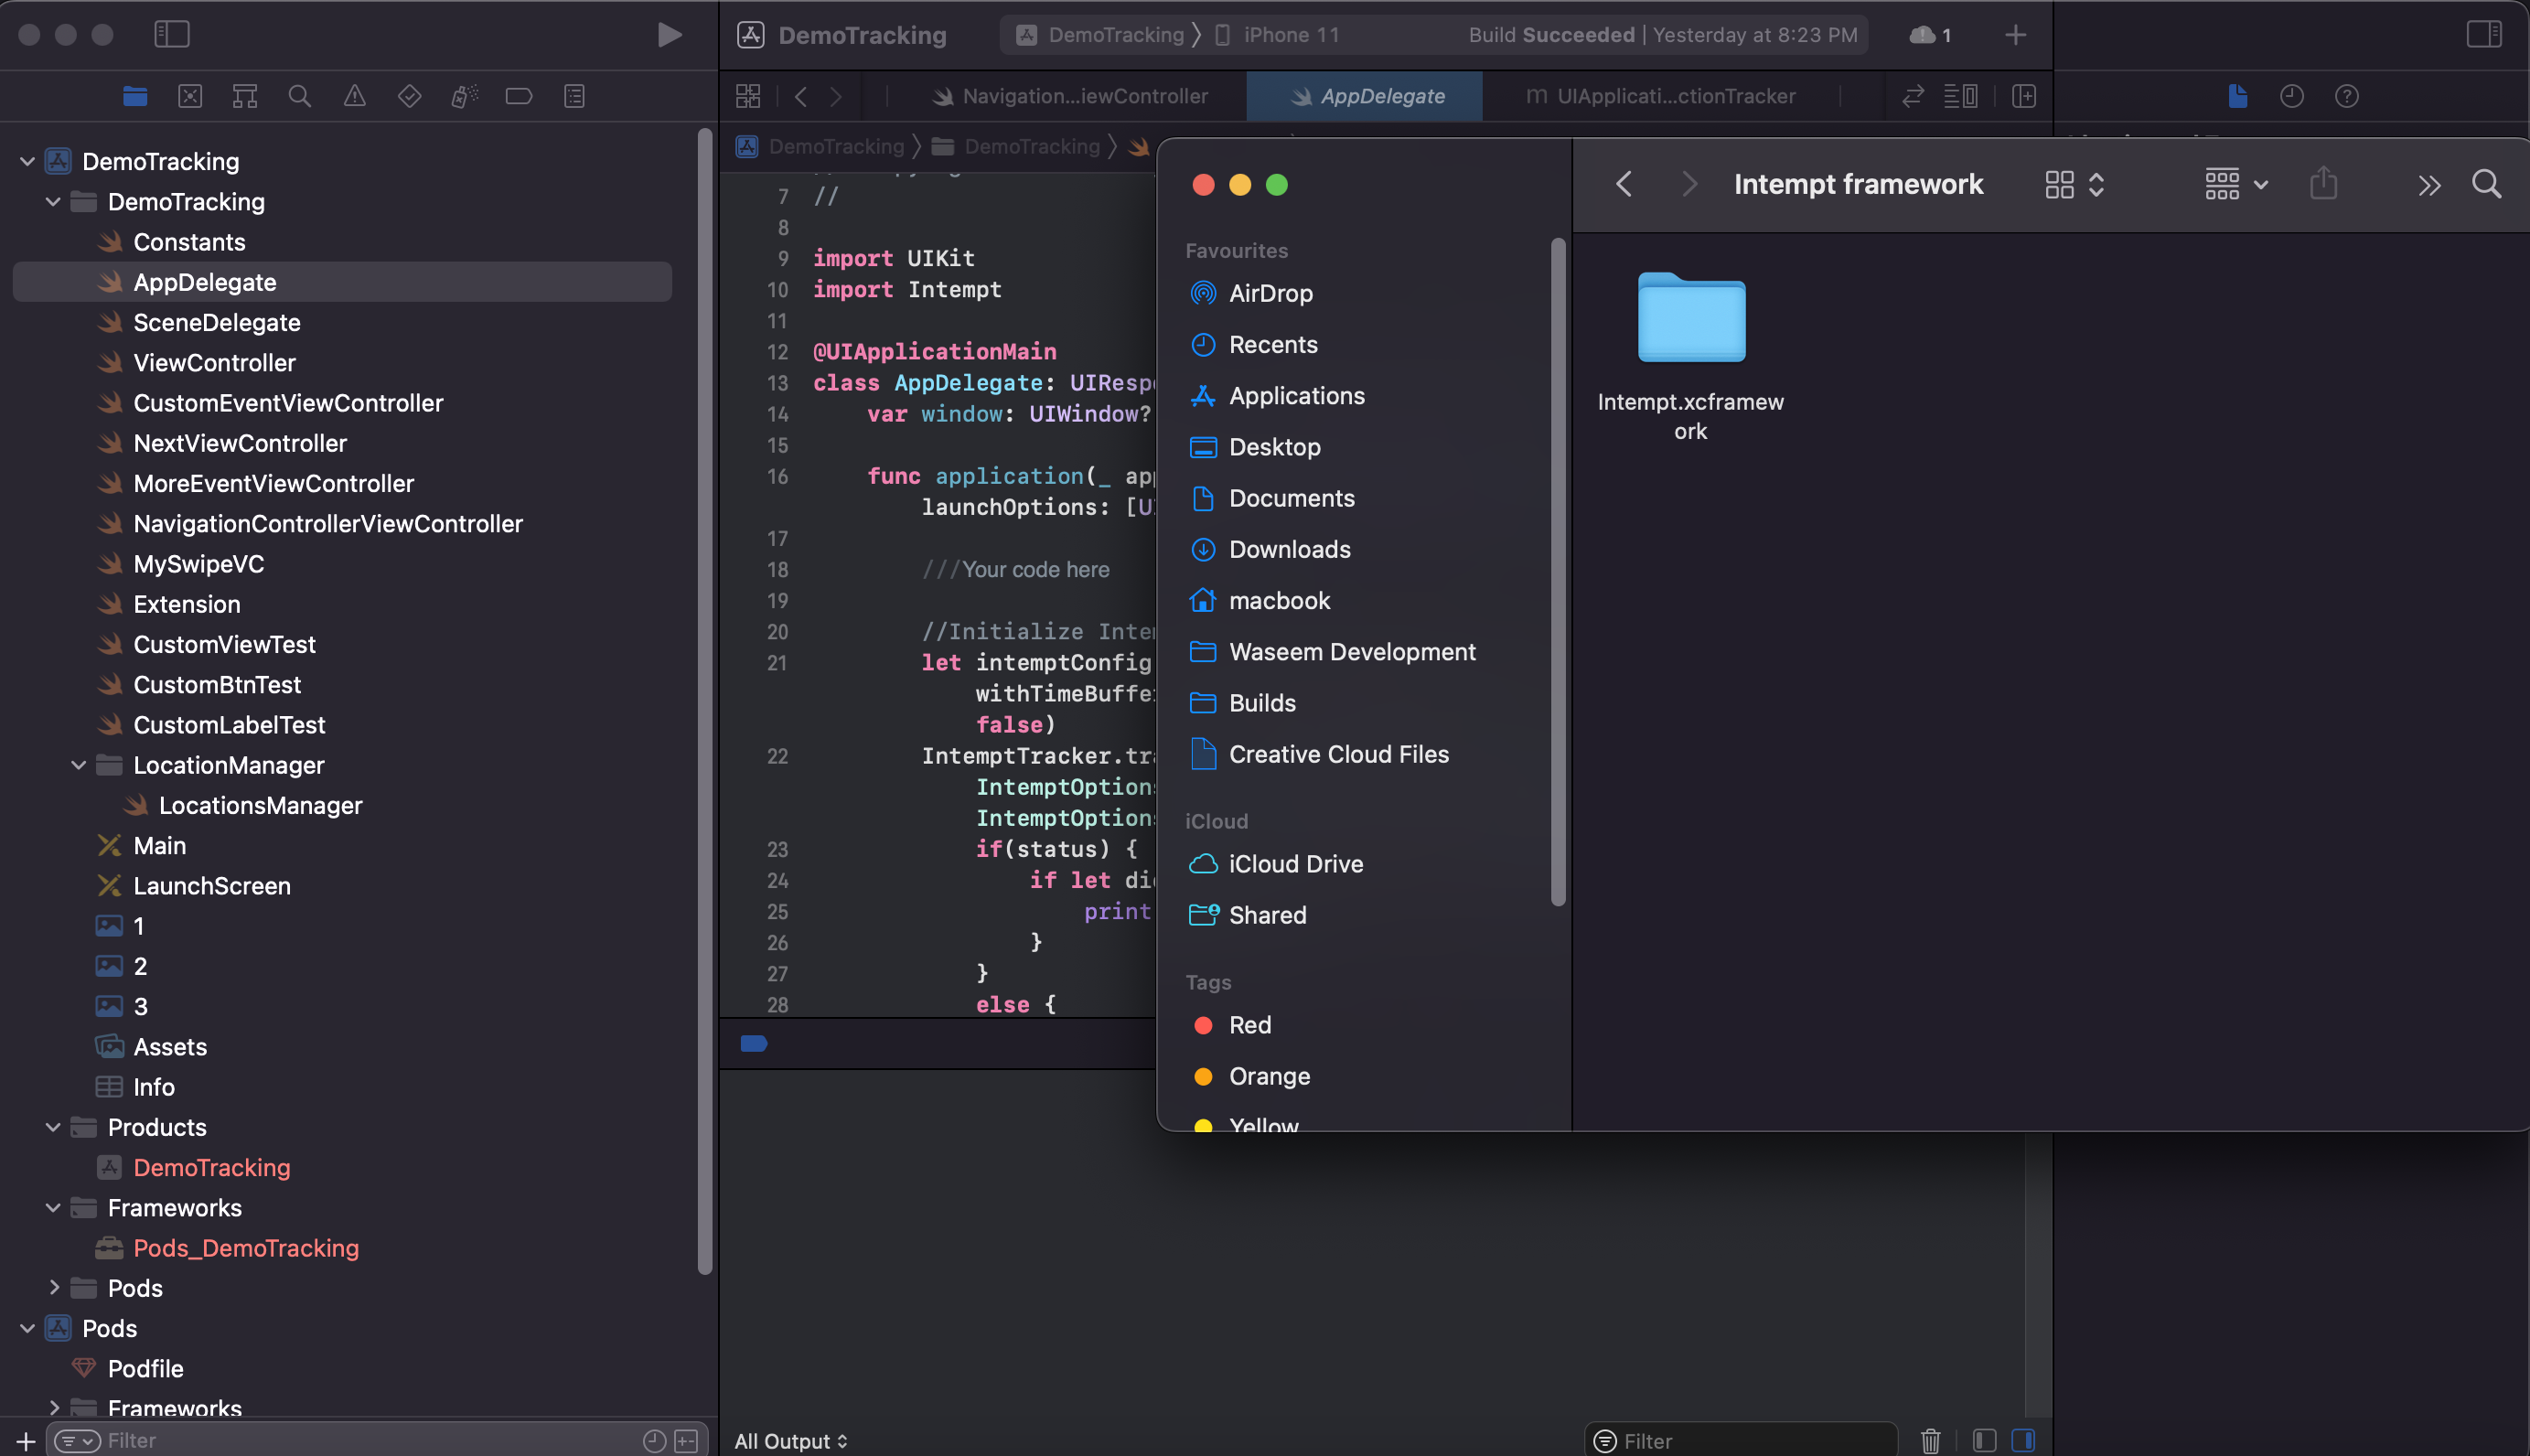Open the Project navigator folder icon

[135, 96]
